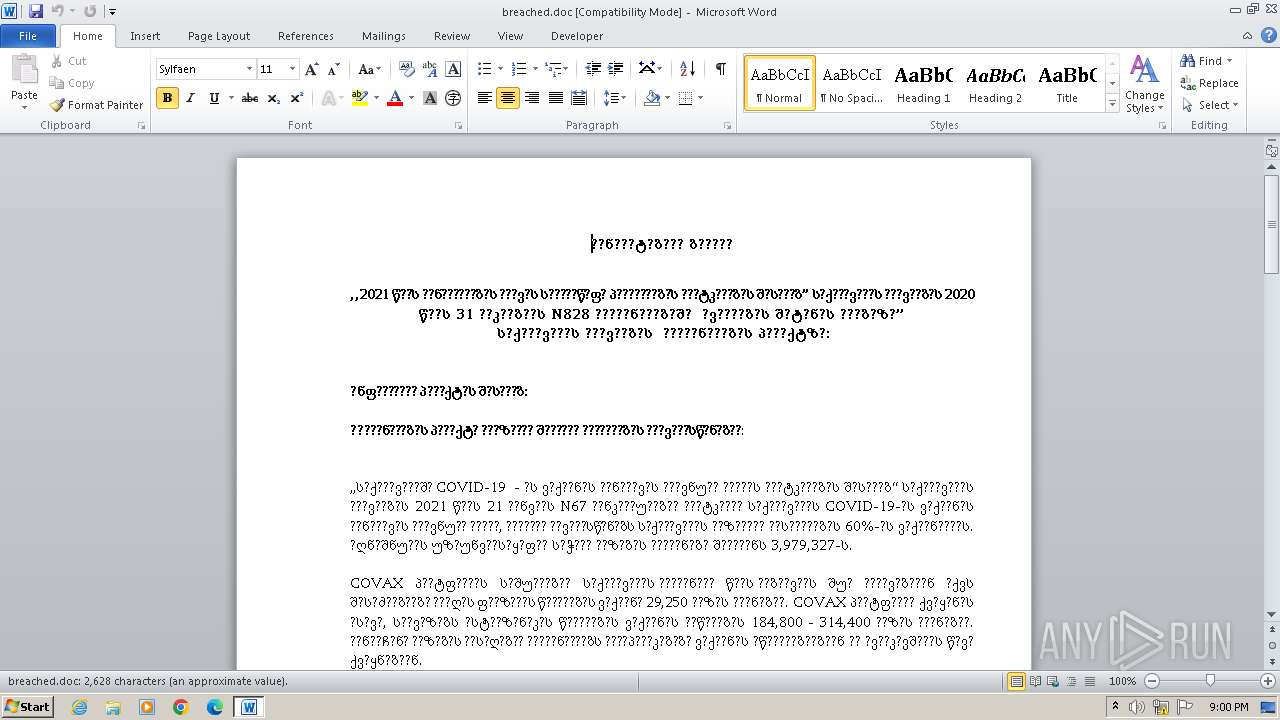Click the Windows Start button

coord(27,707)
